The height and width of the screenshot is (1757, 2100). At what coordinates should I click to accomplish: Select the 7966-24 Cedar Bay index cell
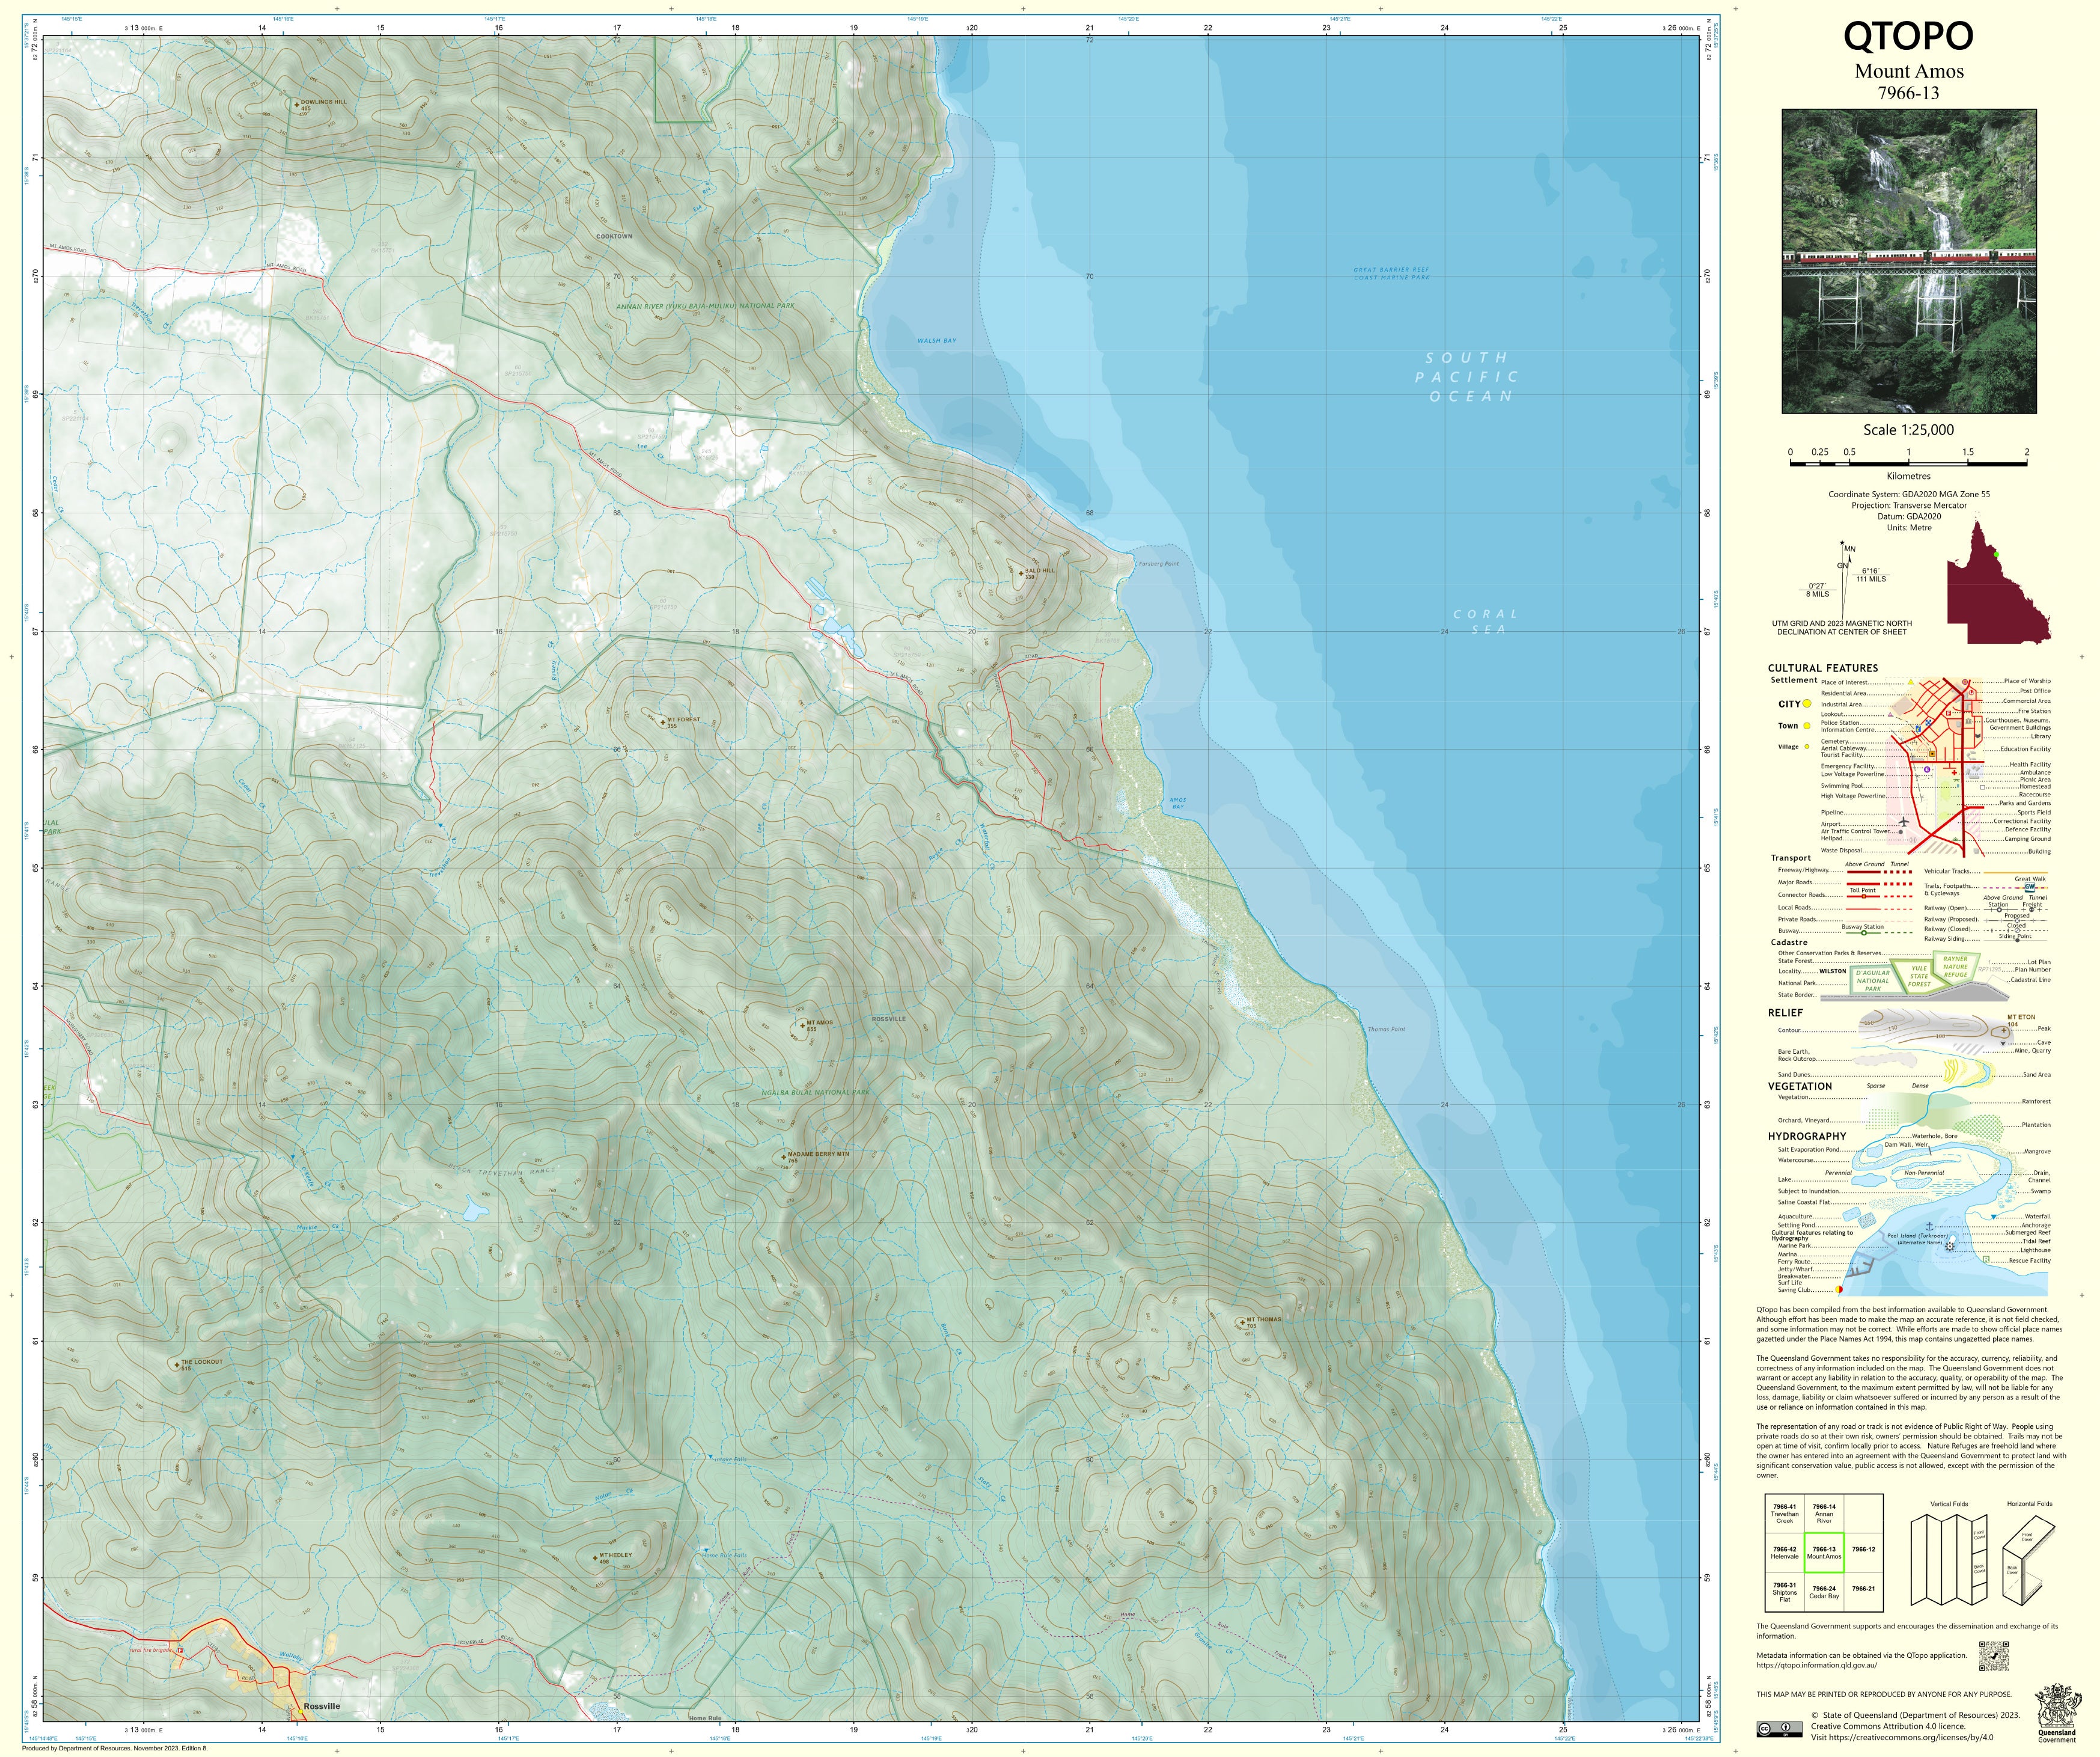coord(1824,1591)
